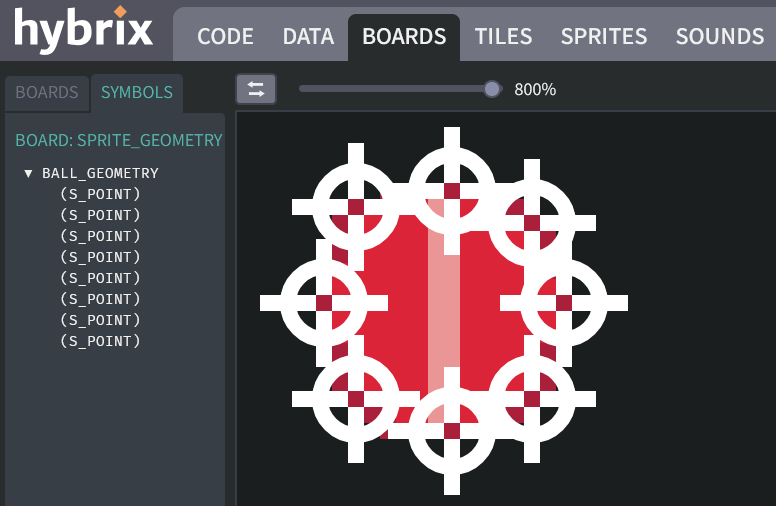The width and height of the screenshot is (776, 506).
Task: Click the hybrix logo
Action: [83, 30]
